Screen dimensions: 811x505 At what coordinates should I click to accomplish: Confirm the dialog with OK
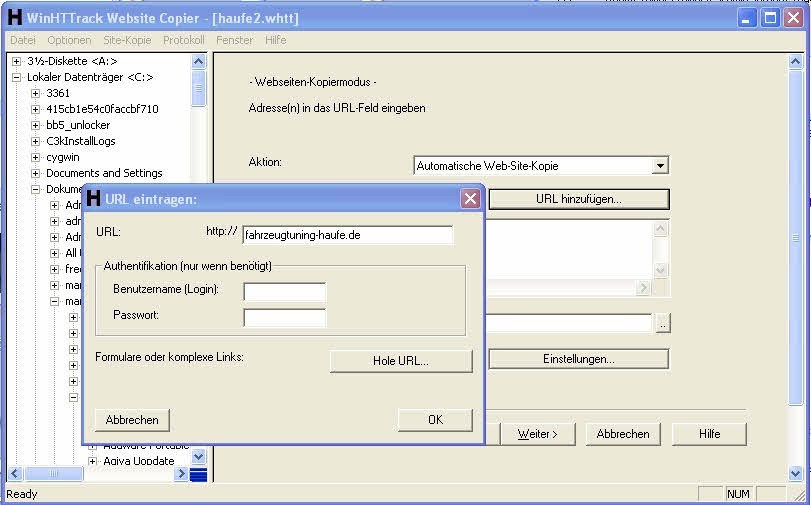[x=435, y=420]
